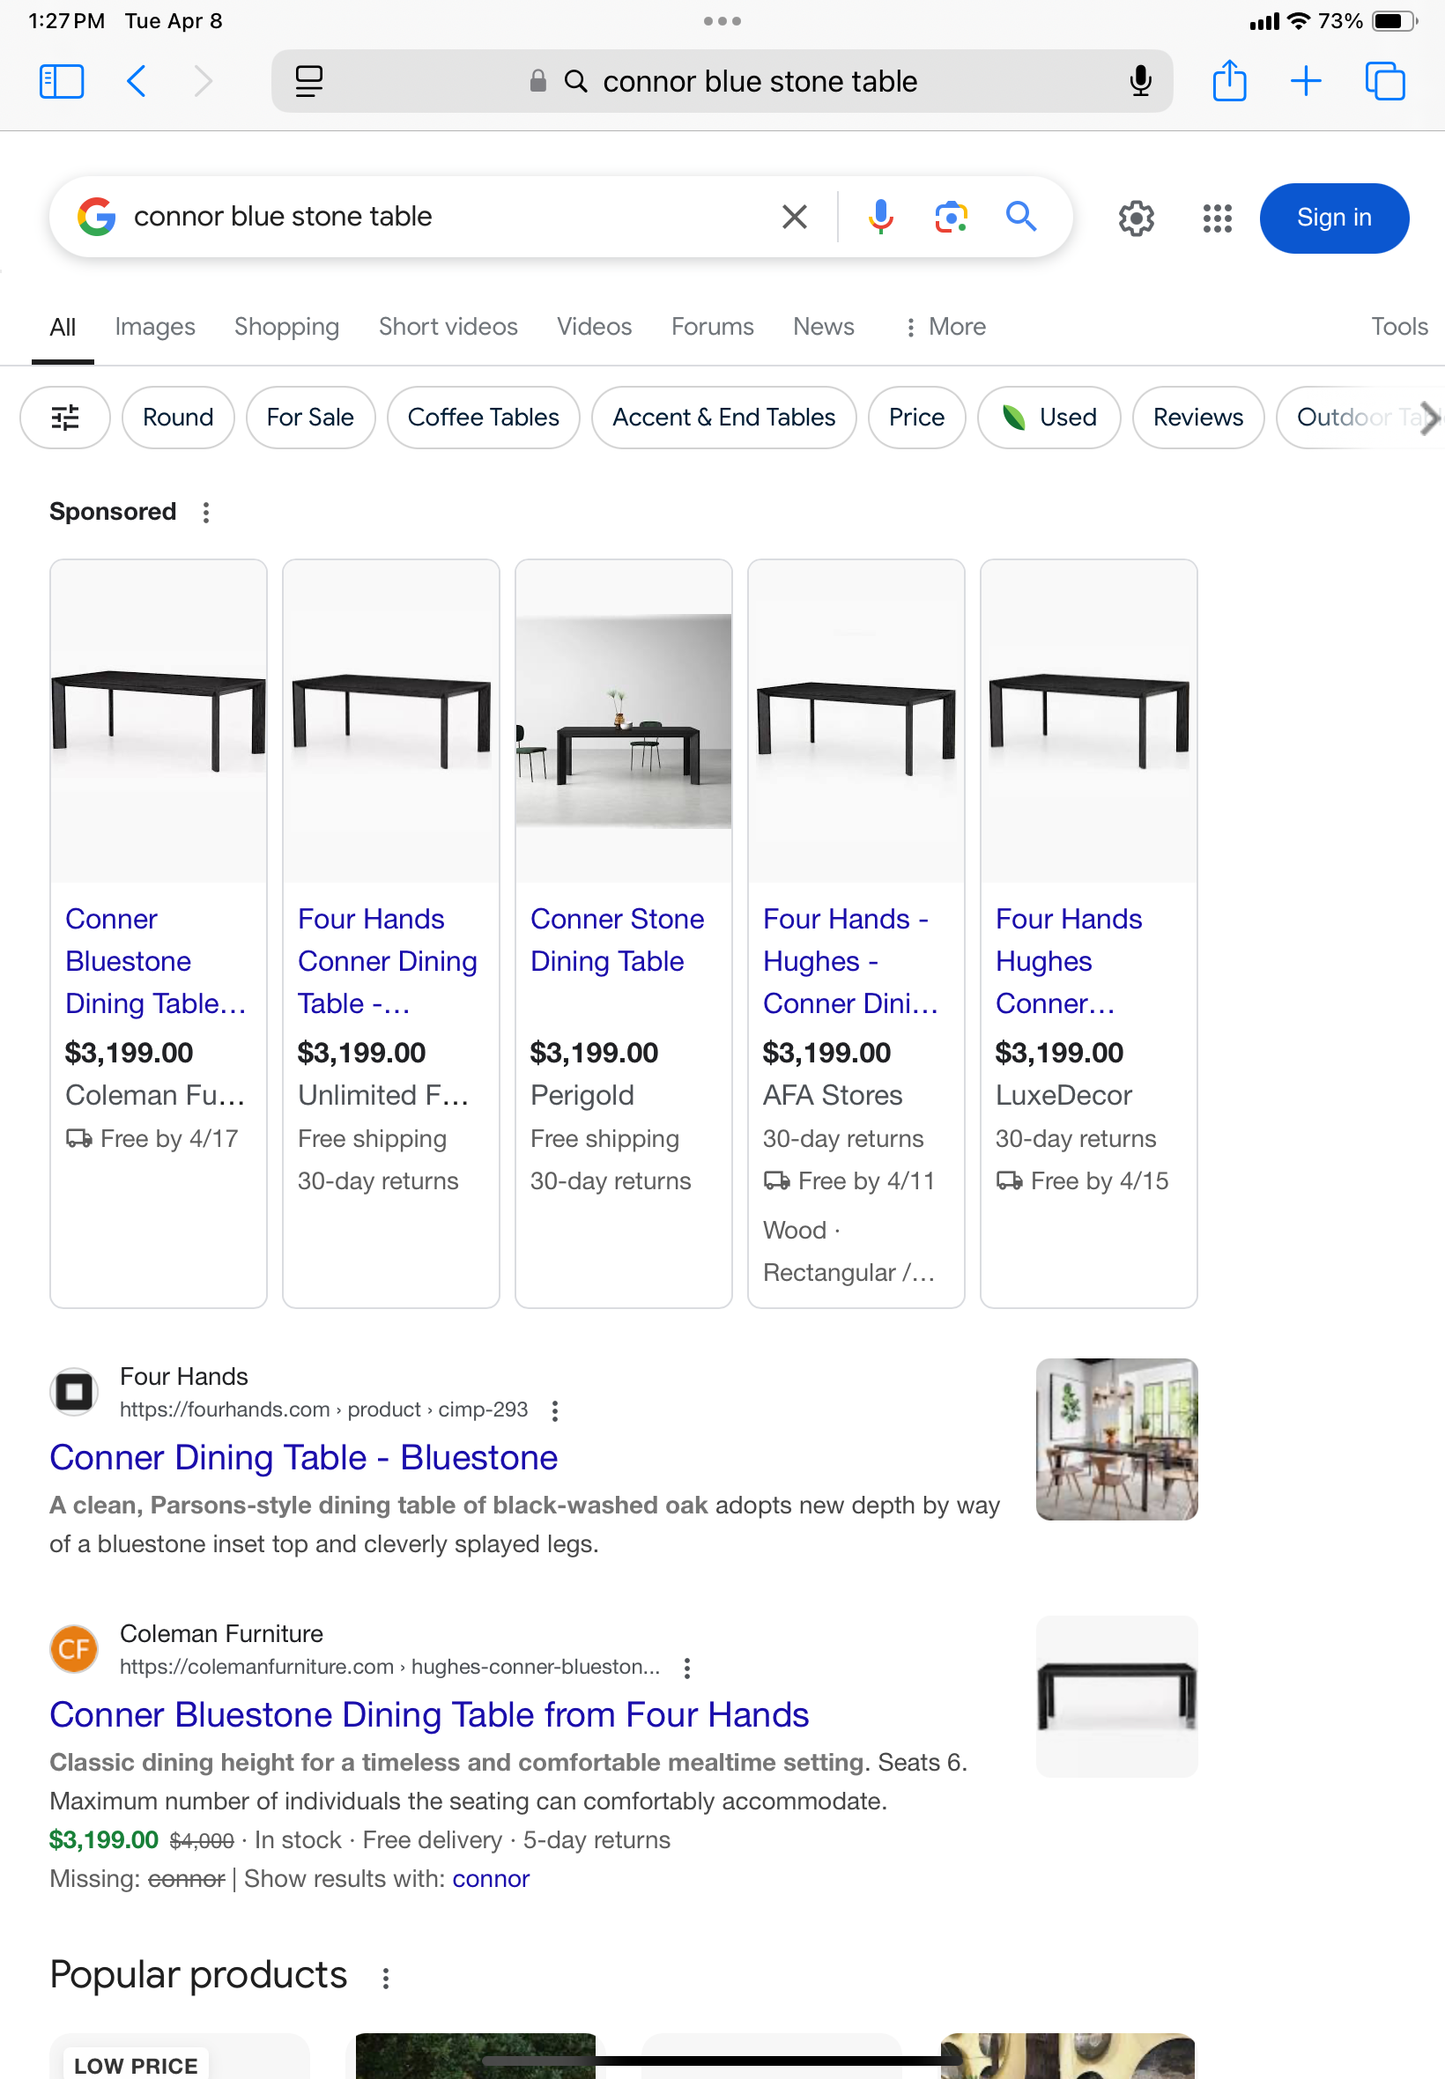The height and width of the screenshot is (2079, 1445).
Task: Open the Google apps grid
Action: coord(1217,218)
